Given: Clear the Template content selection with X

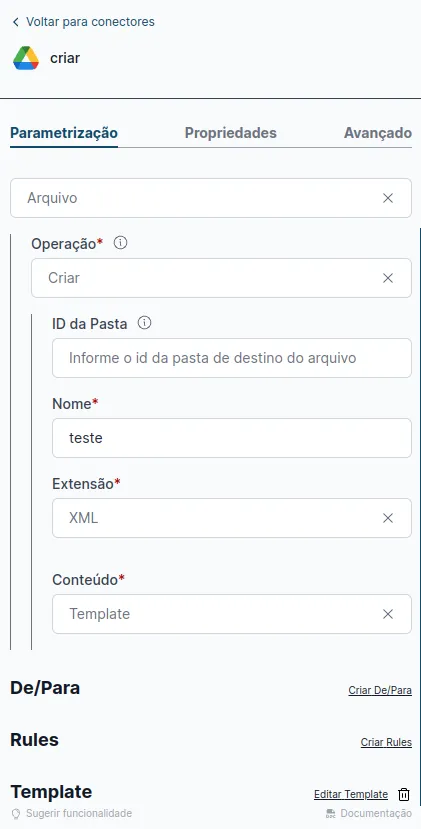Looking at the screenshot, I should click(x=388, y=614).
